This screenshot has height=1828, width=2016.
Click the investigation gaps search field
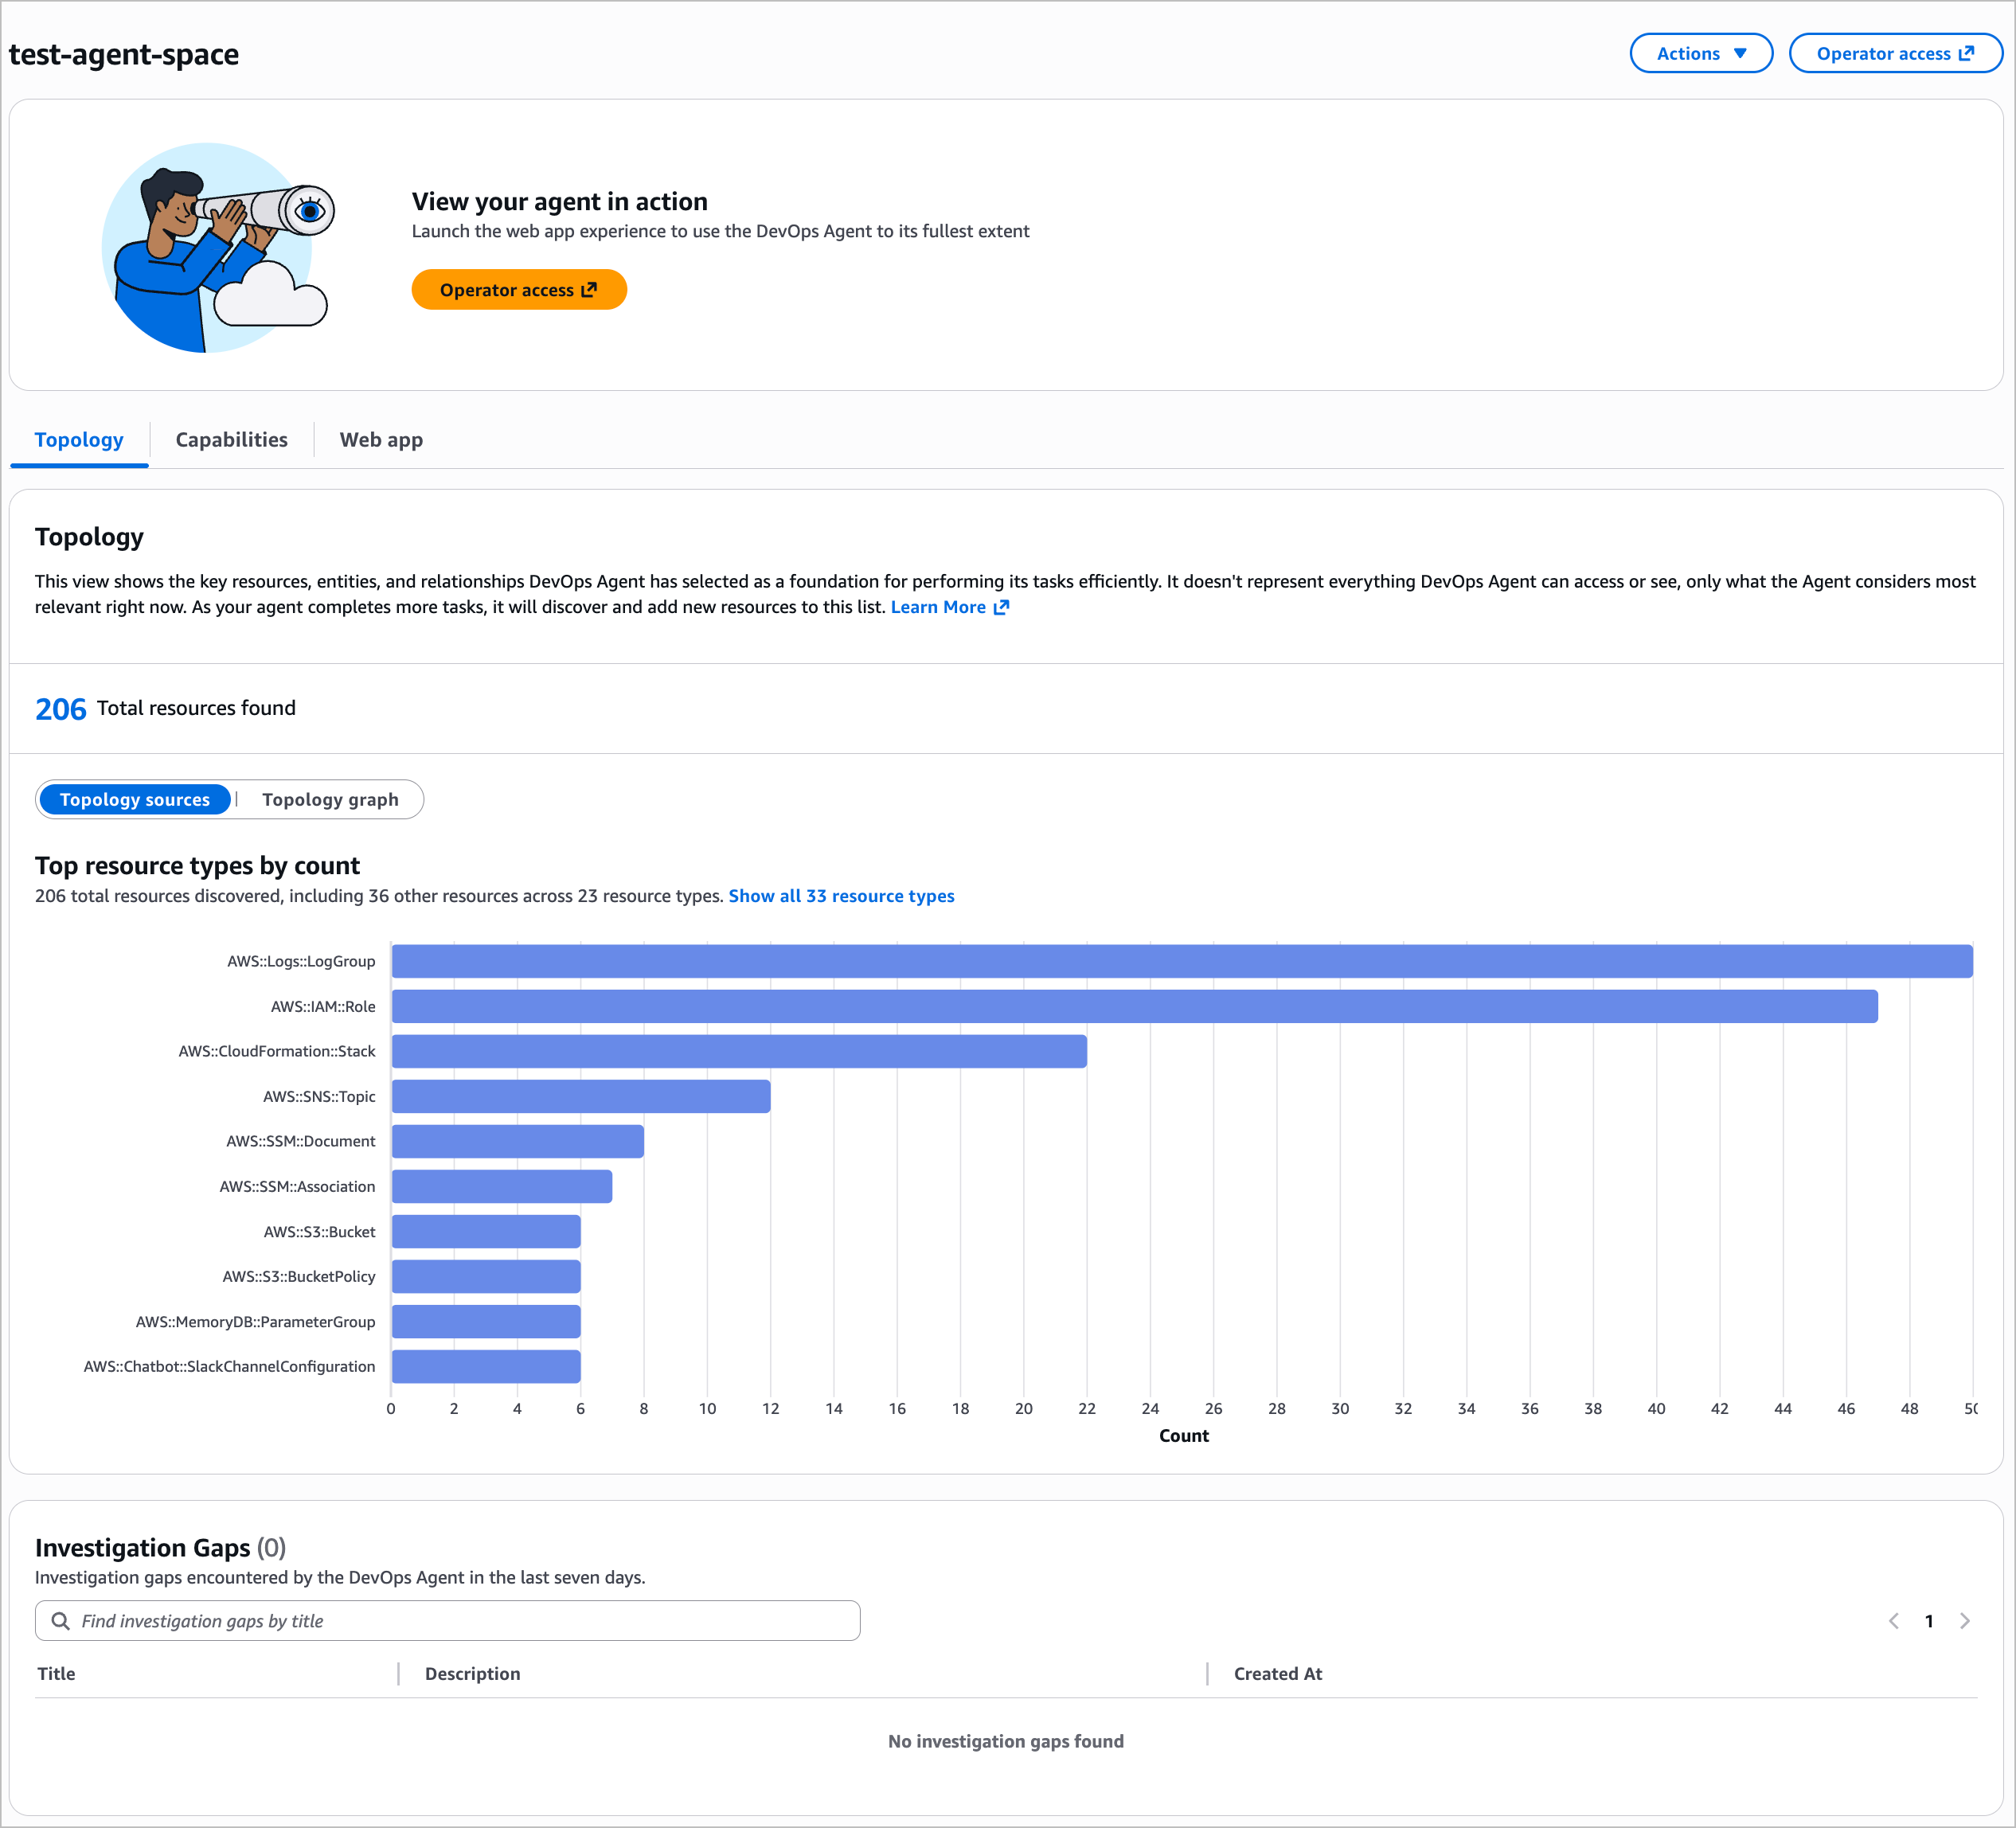point(460,1621)
